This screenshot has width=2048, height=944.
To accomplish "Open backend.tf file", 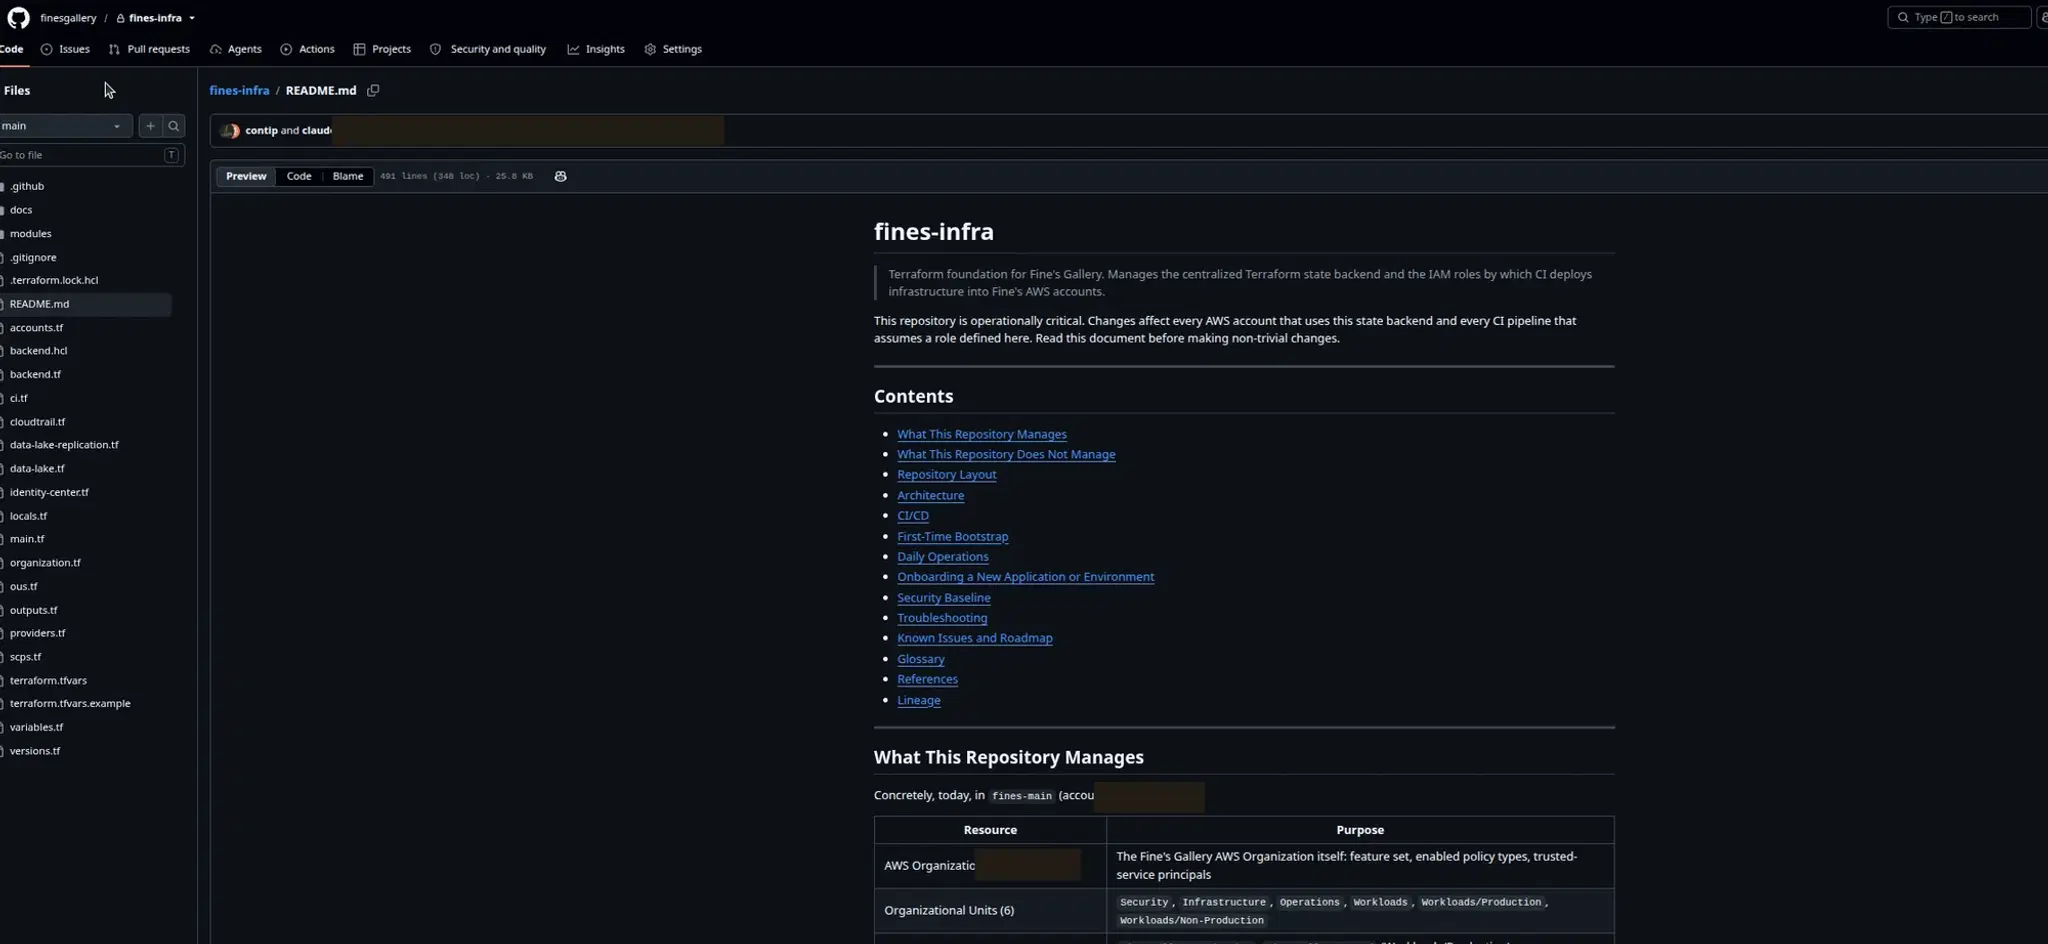I will 35,374.
